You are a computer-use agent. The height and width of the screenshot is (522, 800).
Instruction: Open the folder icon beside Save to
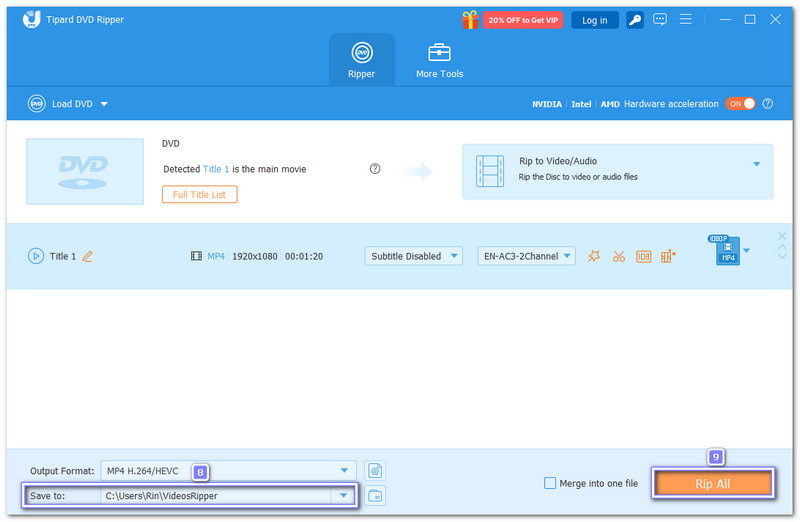coord(375,495)
